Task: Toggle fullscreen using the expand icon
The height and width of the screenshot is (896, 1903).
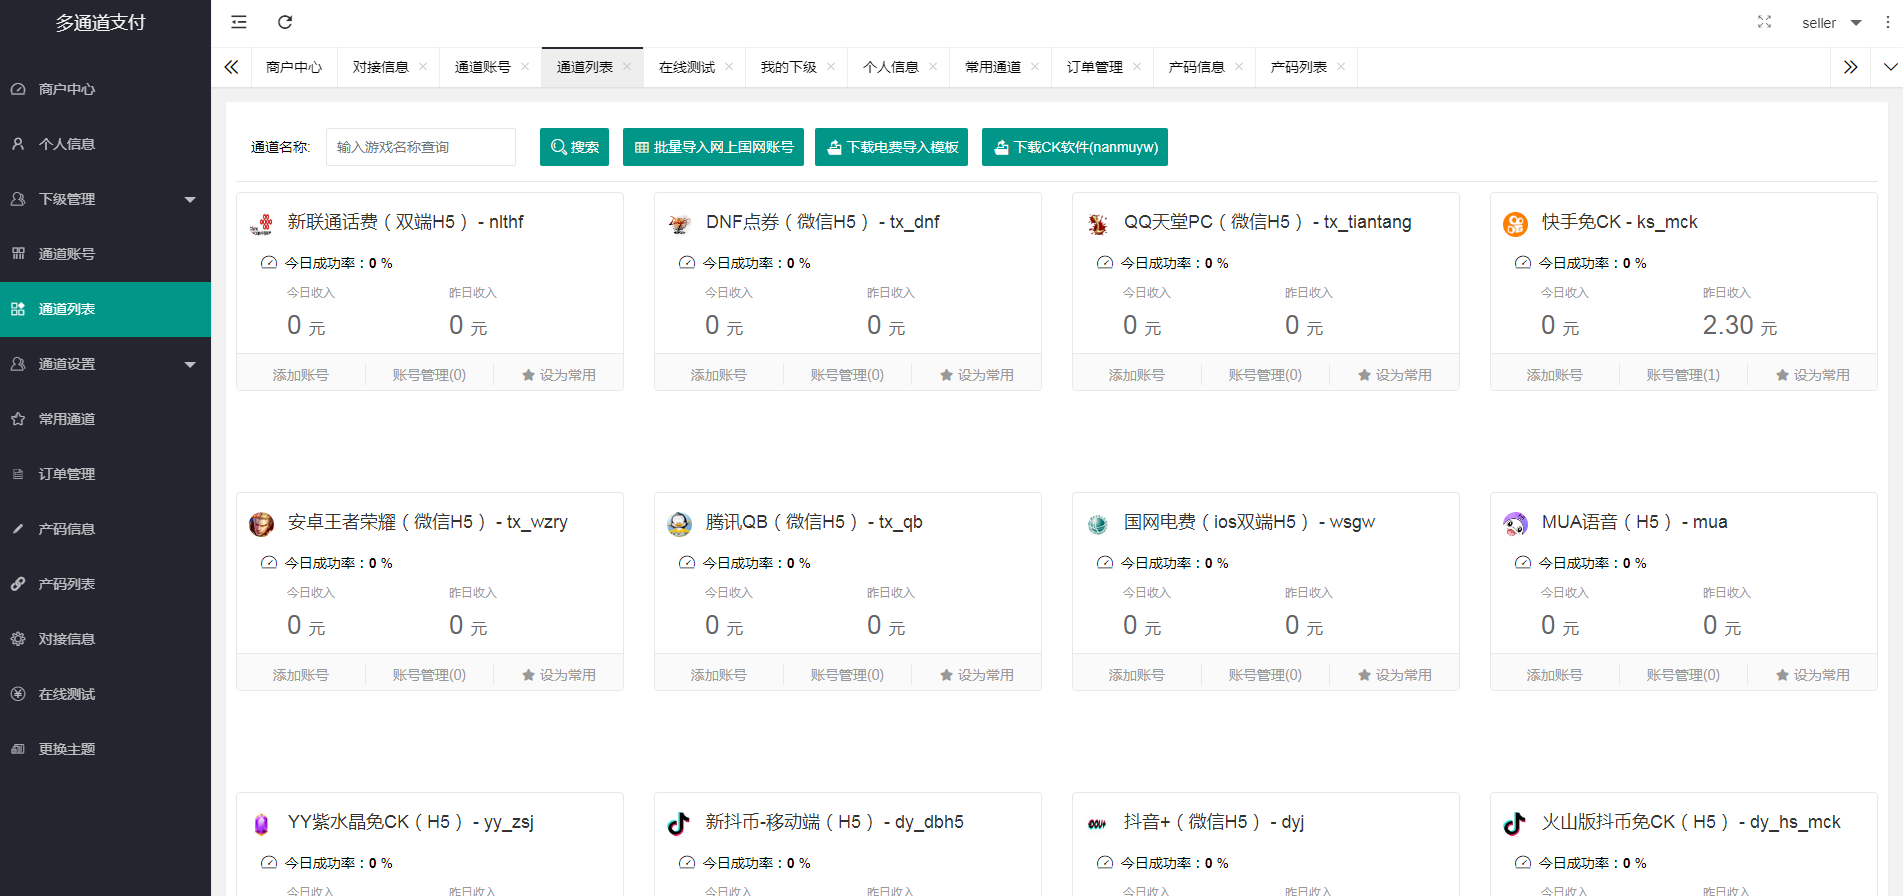Action: 1764,22
